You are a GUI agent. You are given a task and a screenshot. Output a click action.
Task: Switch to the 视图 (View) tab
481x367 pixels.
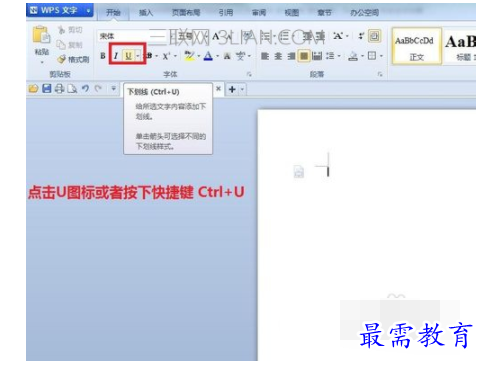tap(292, 13)
